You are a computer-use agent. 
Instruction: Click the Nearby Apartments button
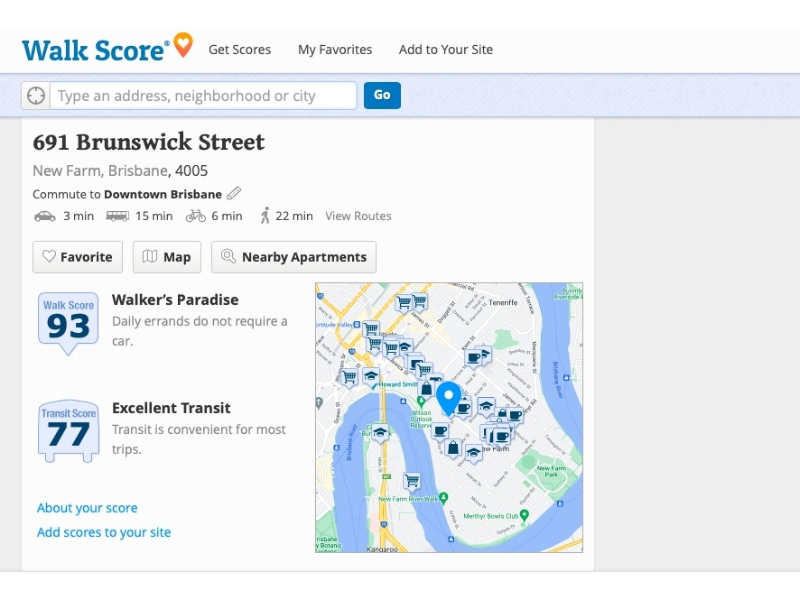pyautogui.click(x=294, y=257)
